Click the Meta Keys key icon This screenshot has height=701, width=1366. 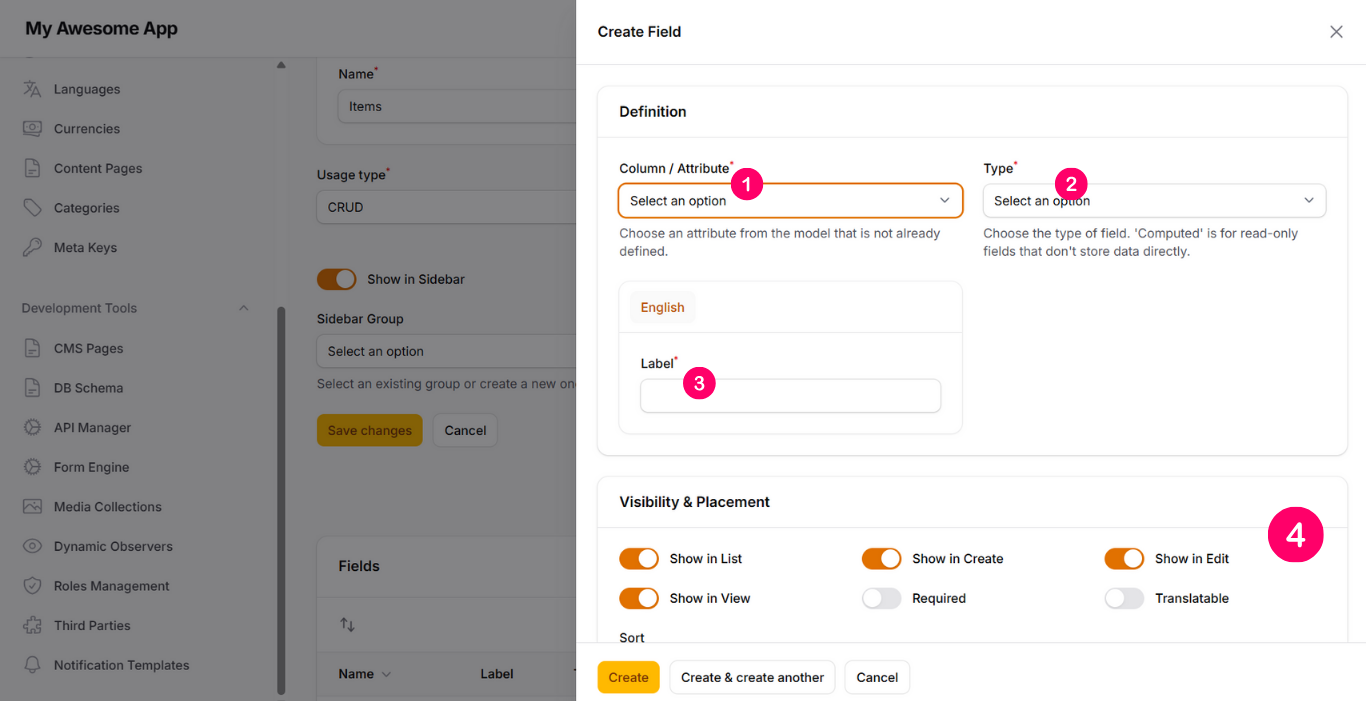pos(32,248)
